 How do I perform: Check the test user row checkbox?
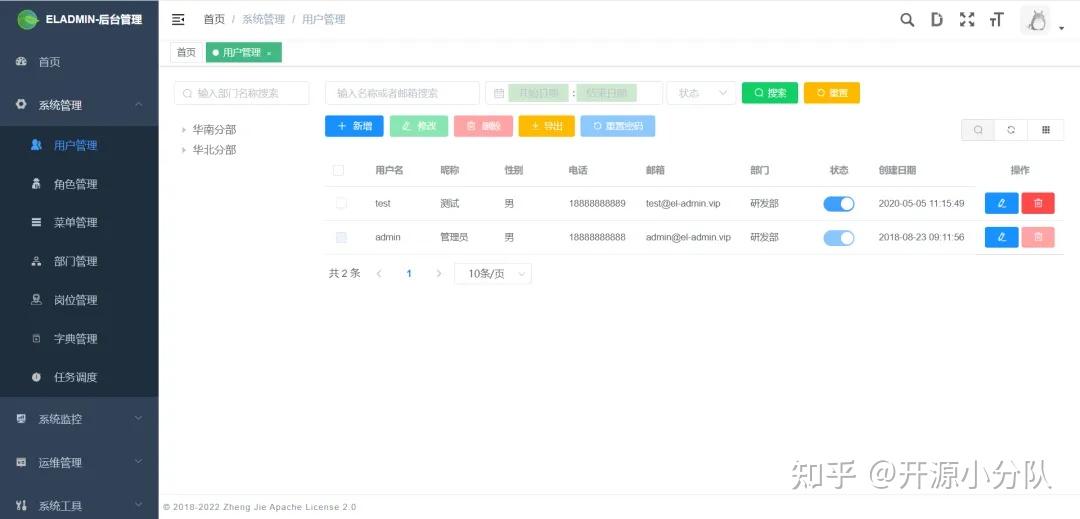(341, 203)
